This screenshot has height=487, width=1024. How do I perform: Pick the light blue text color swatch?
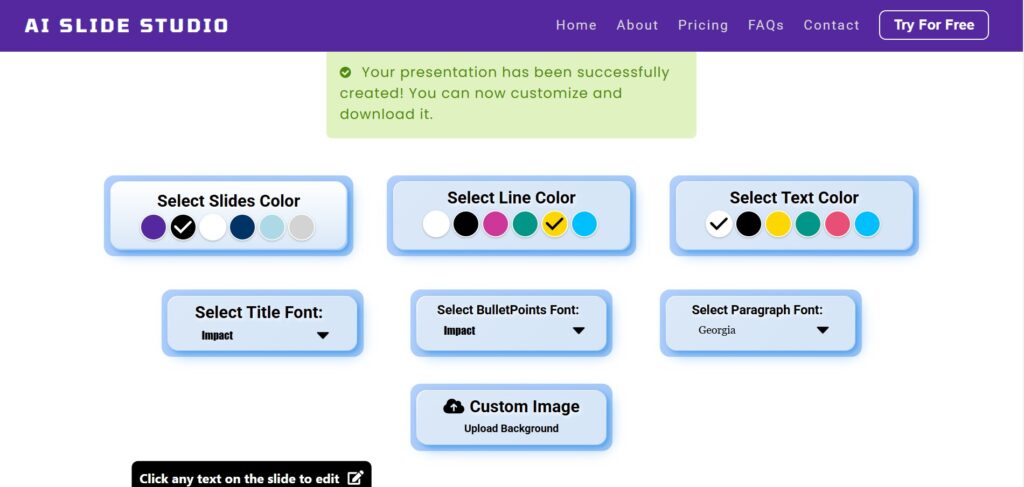pyautogui.click(x=867, y=224)
